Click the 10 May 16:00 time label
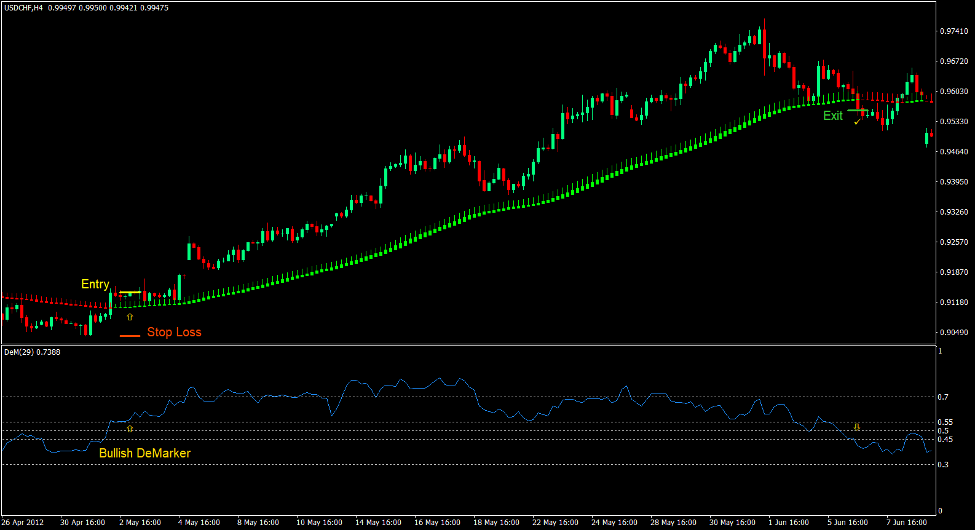This screenshot has height=531, width=977. coord(319,523)
